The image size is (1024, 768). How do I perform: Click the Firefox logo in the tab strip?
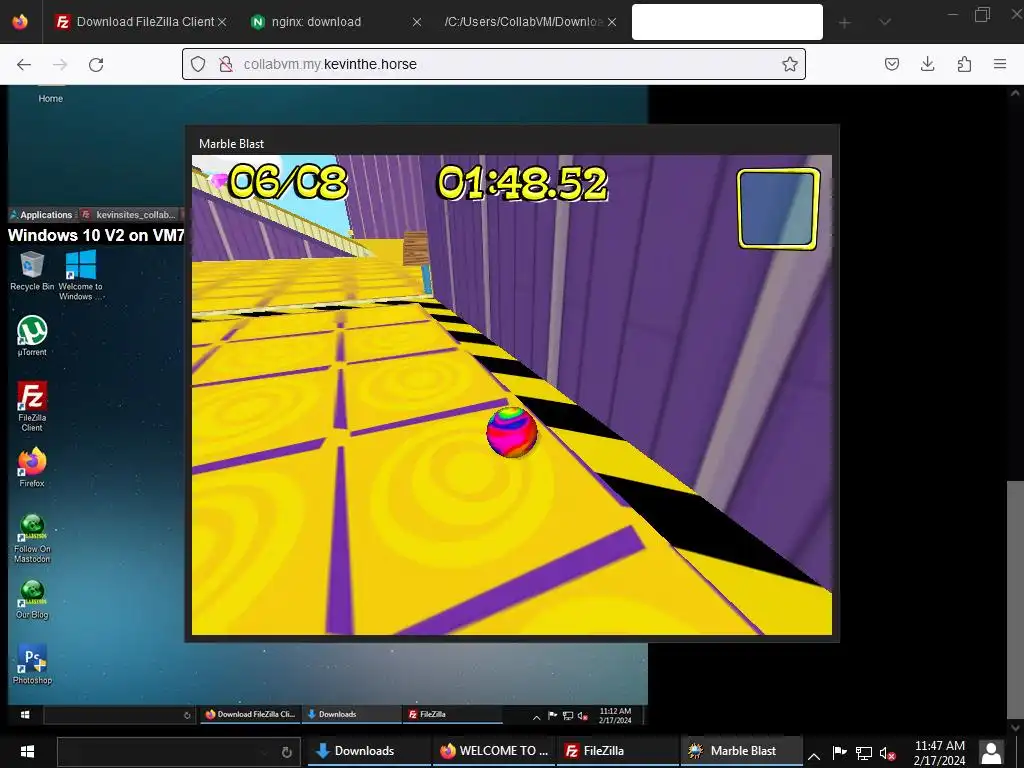tap(20, 22)
